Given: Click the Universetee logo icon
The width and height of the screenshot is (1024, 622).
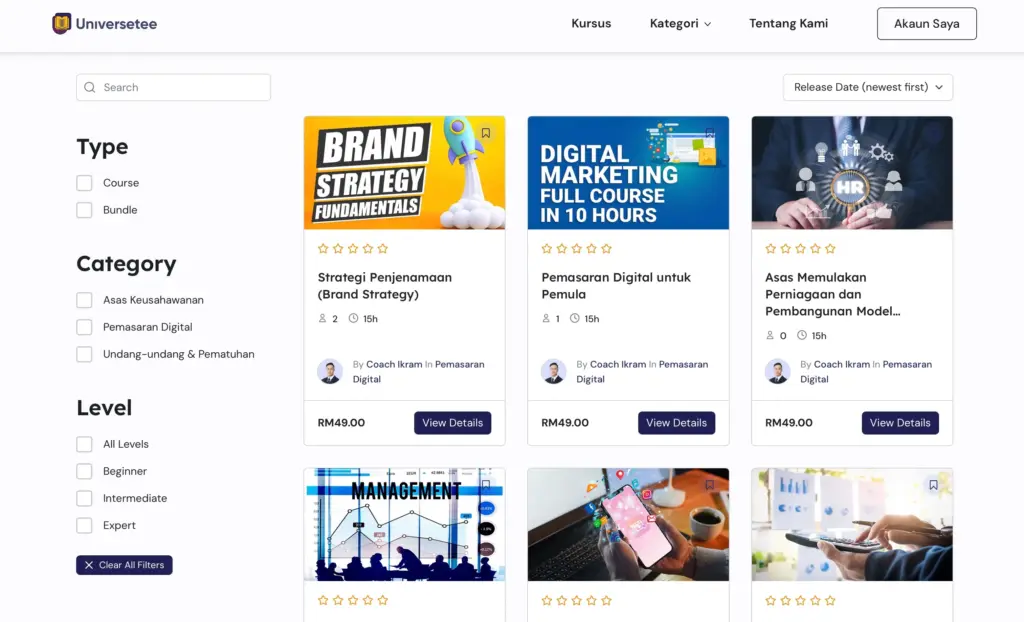Looking at the screenshot, I should pyautogui.click(x=62, y=24).
